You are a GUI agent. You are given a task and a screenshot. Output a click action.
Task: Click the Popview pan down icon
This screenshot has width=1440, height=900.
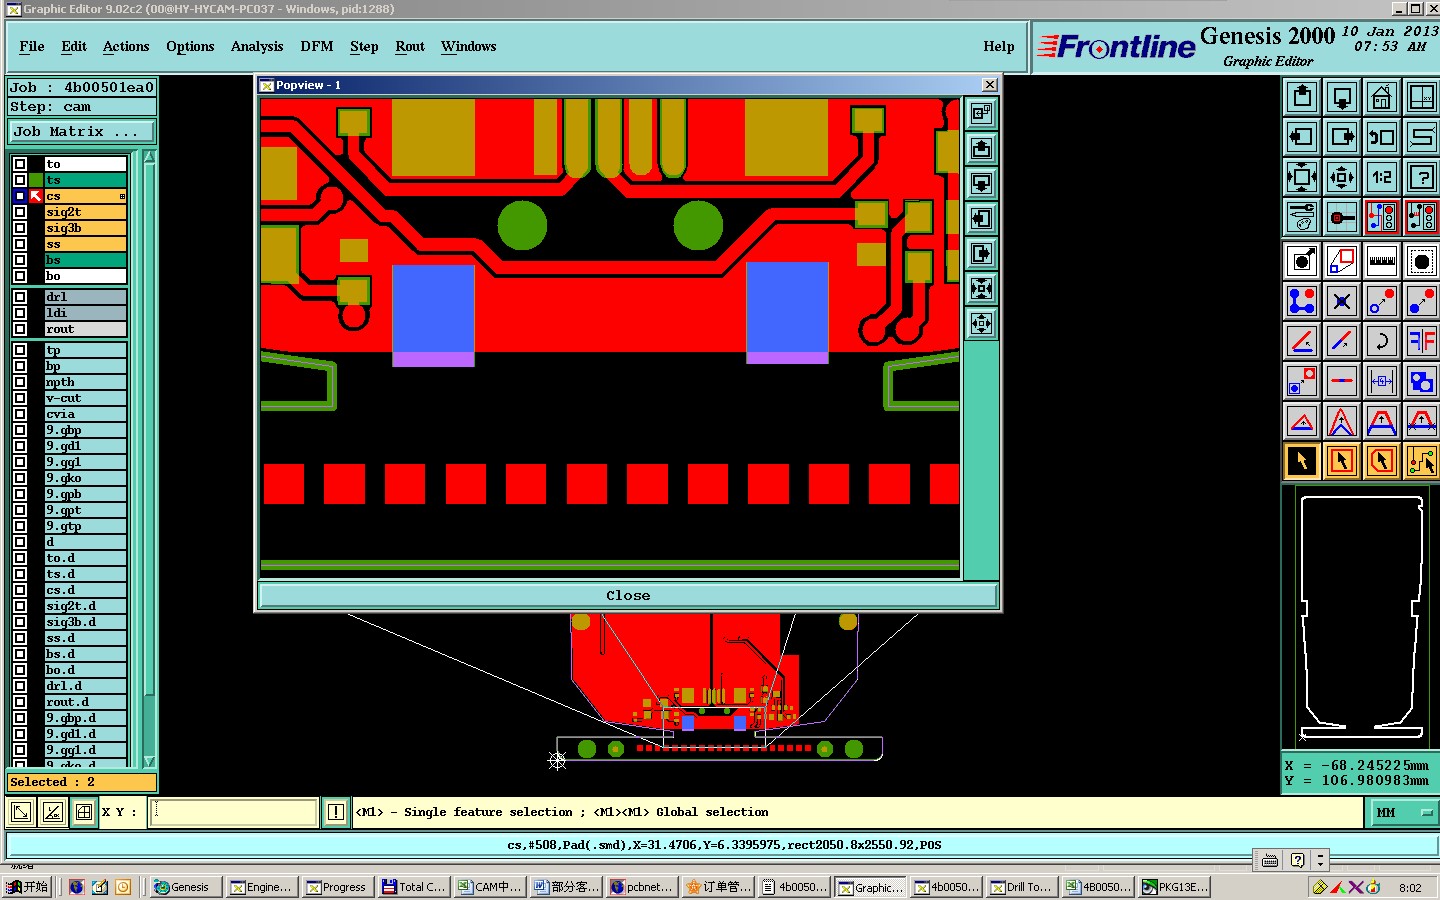click(x=982, y=184)
